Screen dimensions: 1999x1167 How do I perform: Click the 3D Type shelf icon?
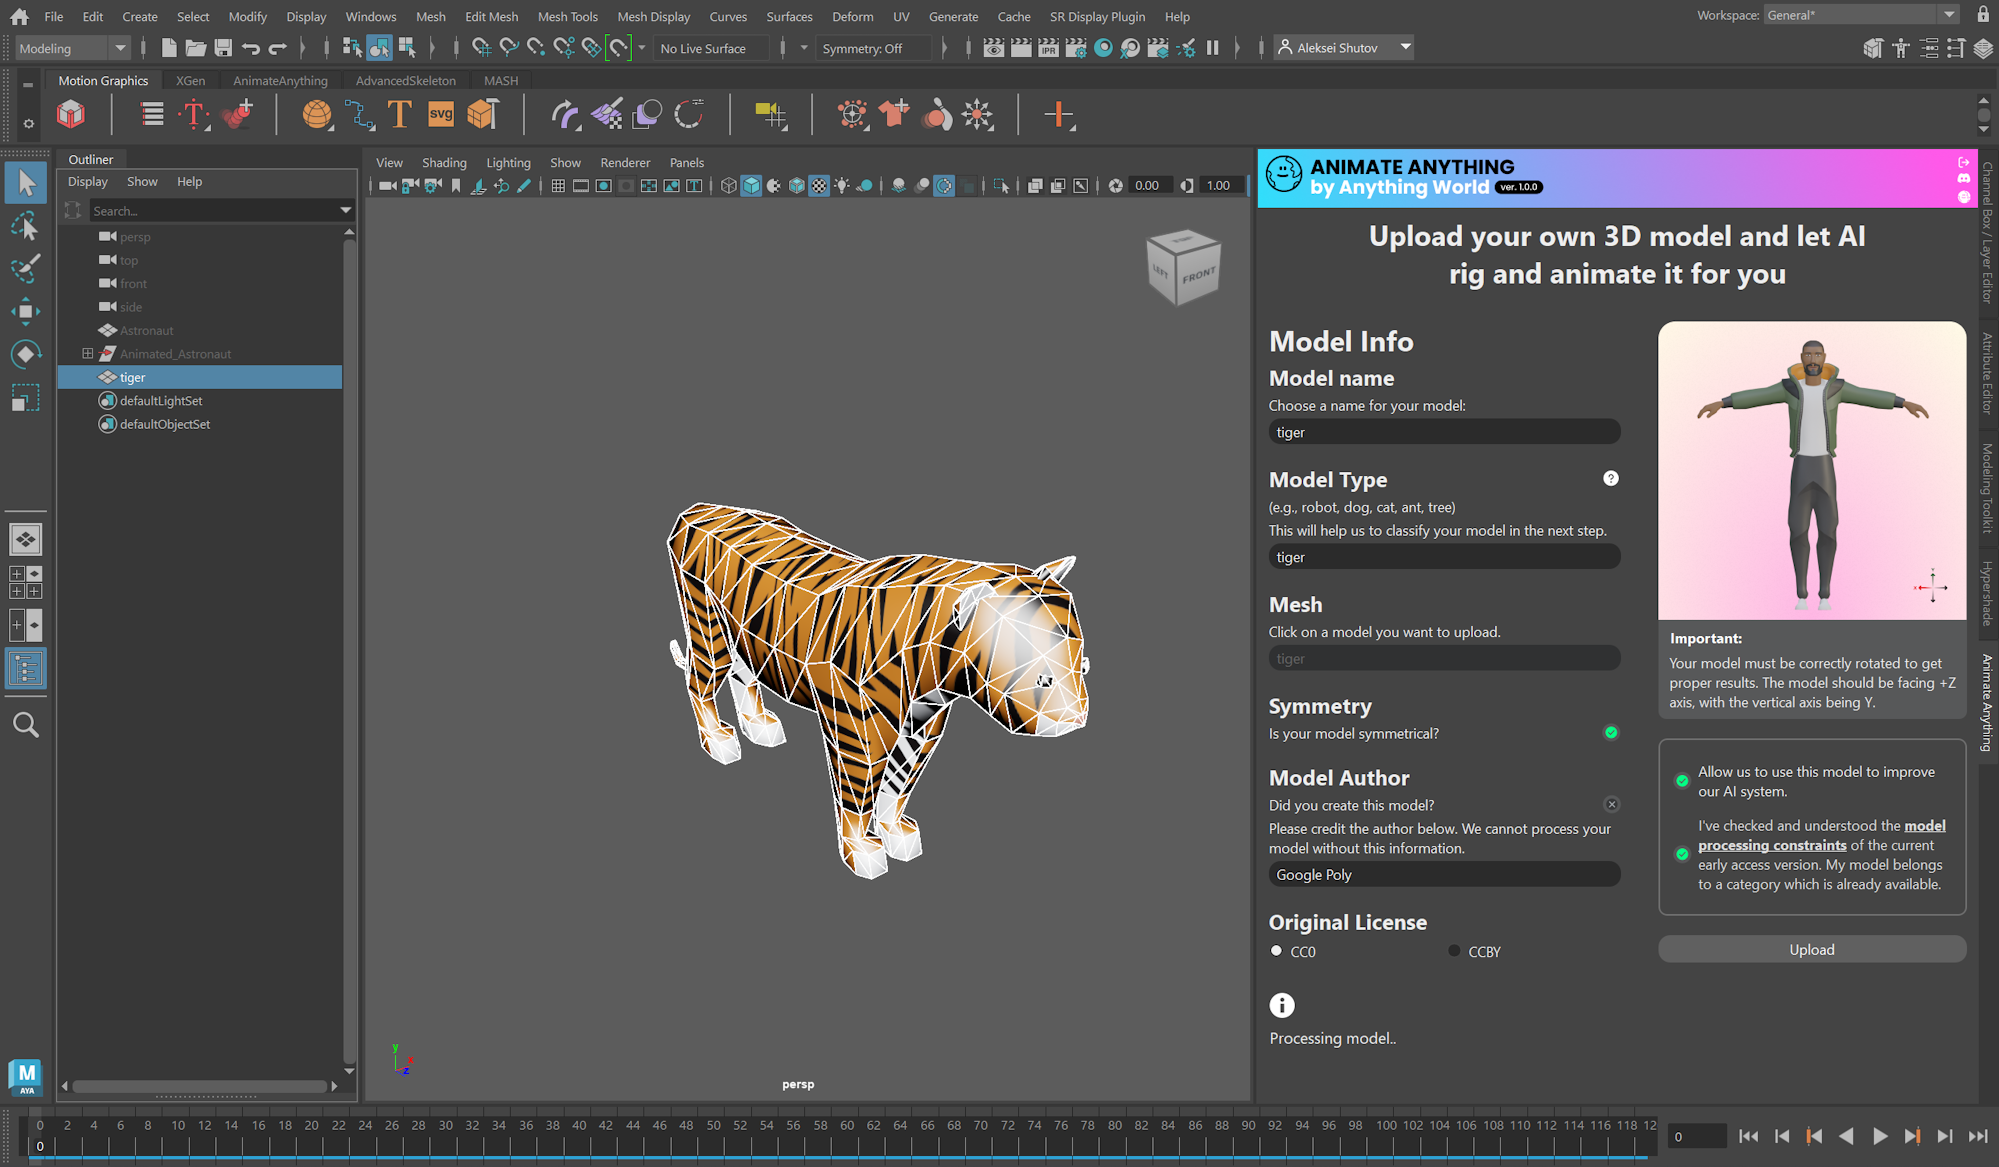(399, 115)
